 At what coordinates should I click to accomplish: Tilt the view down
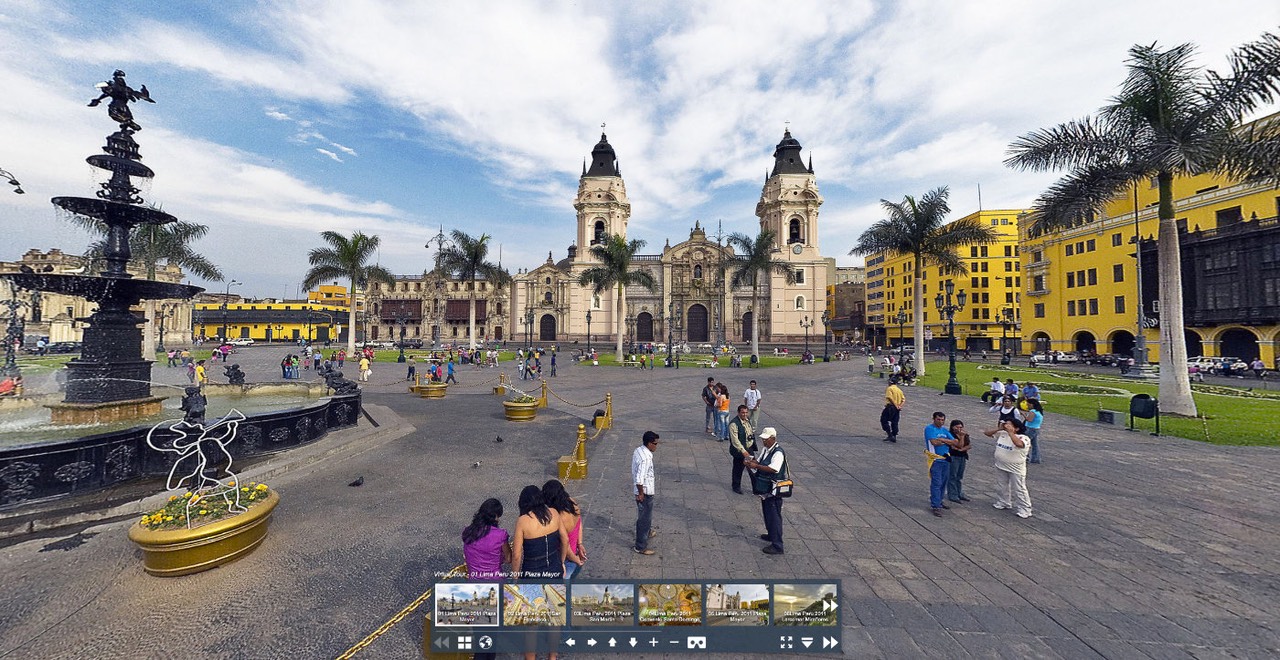(633, 642)
